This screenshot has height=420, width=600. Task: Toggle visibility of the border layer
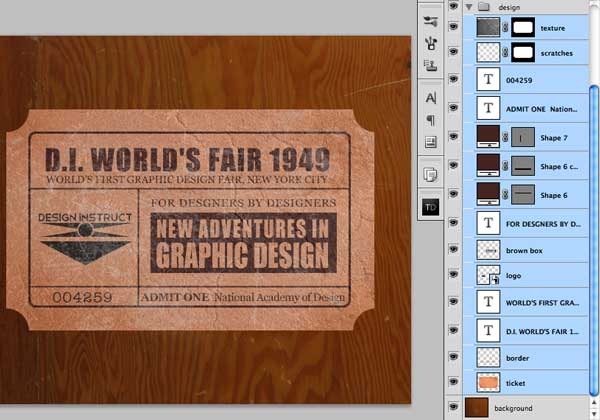coord(453,357)
